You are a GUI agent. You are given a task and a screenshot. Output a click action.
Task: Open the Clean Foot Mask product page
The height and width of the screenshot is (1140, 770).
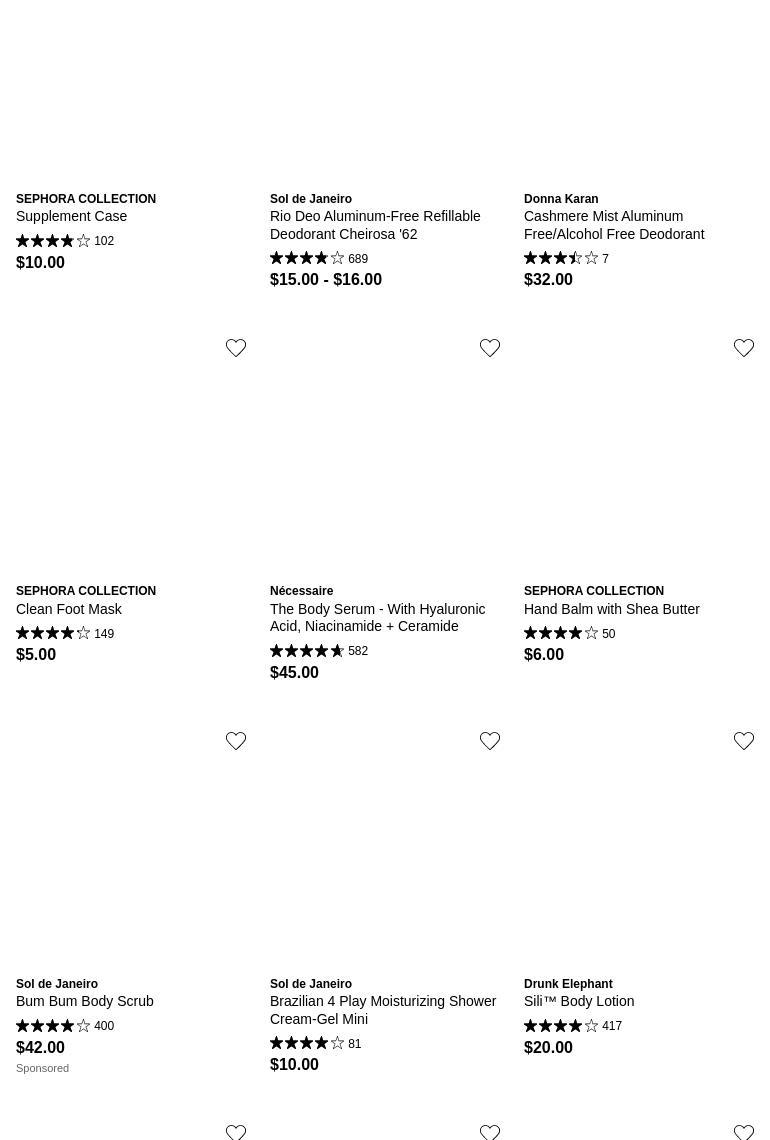tap(68, 609)
